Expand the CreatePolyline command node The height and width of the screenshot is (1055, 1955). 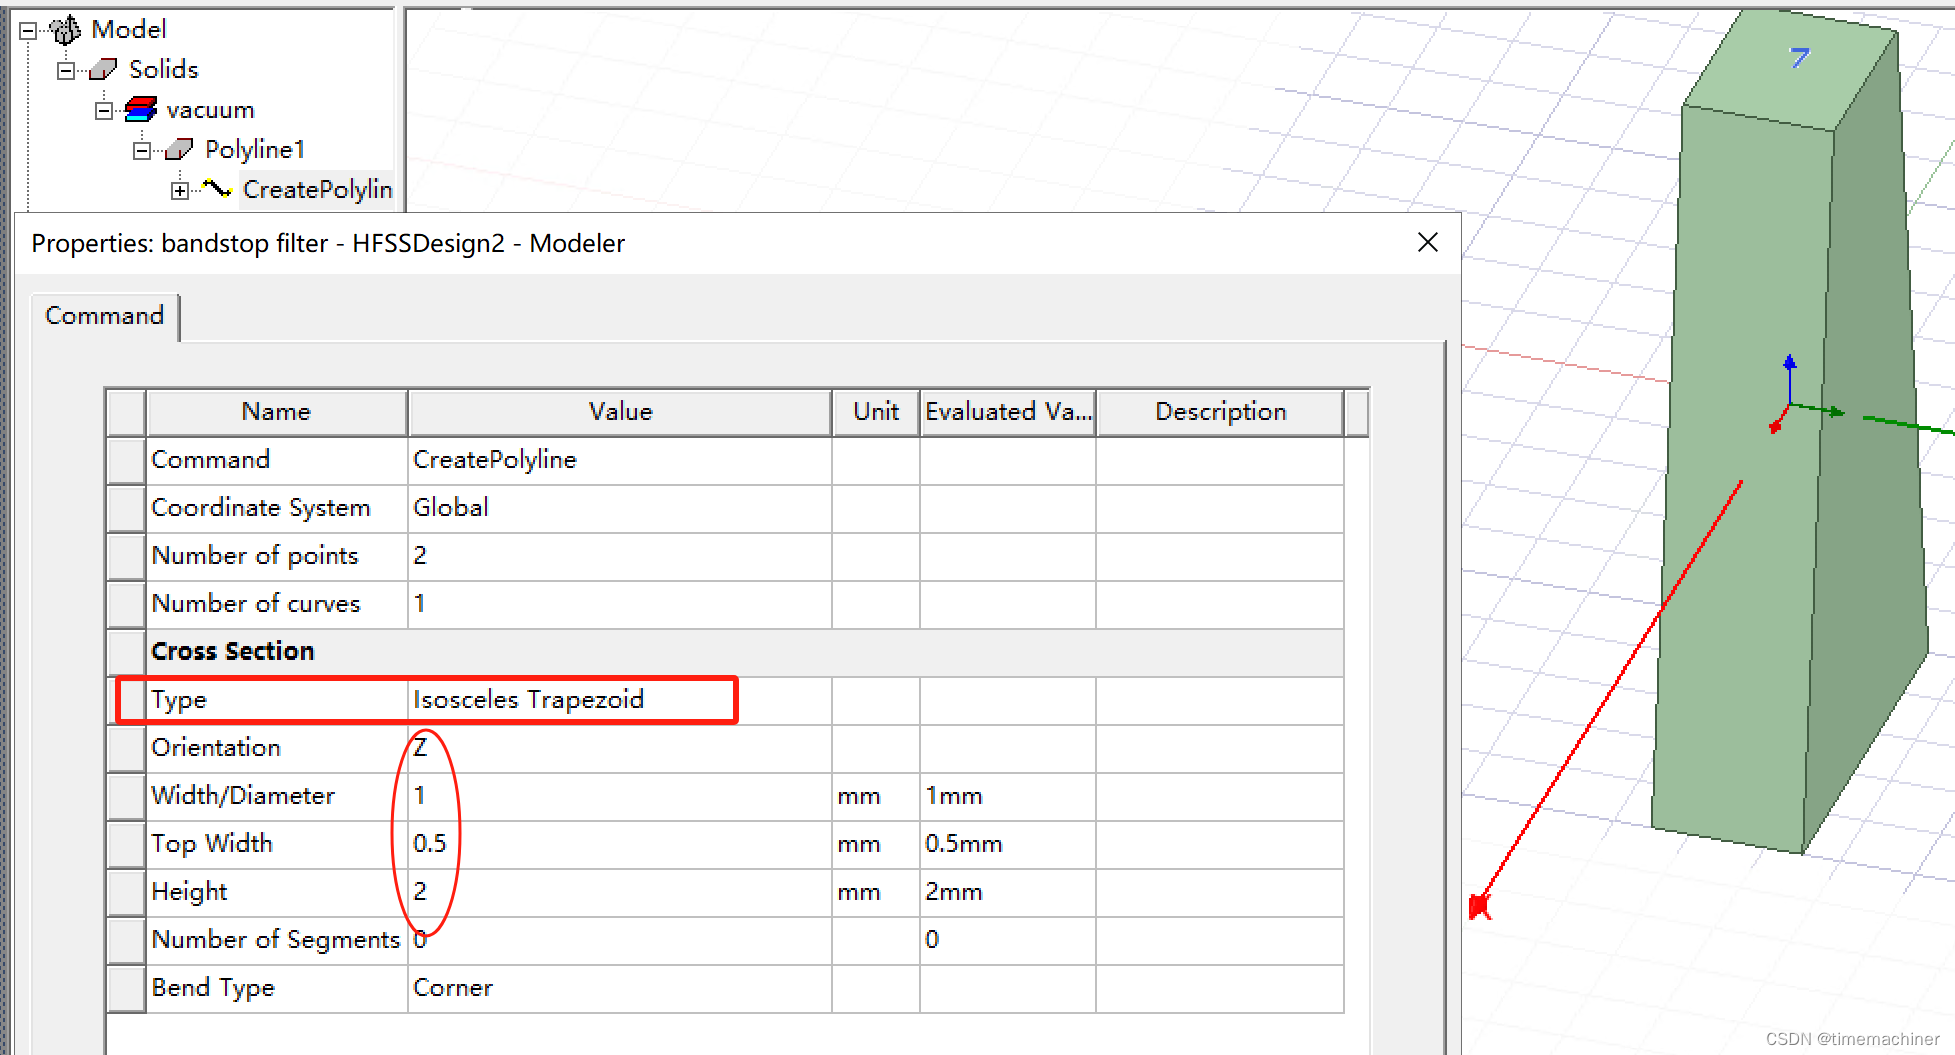point(178,189)
